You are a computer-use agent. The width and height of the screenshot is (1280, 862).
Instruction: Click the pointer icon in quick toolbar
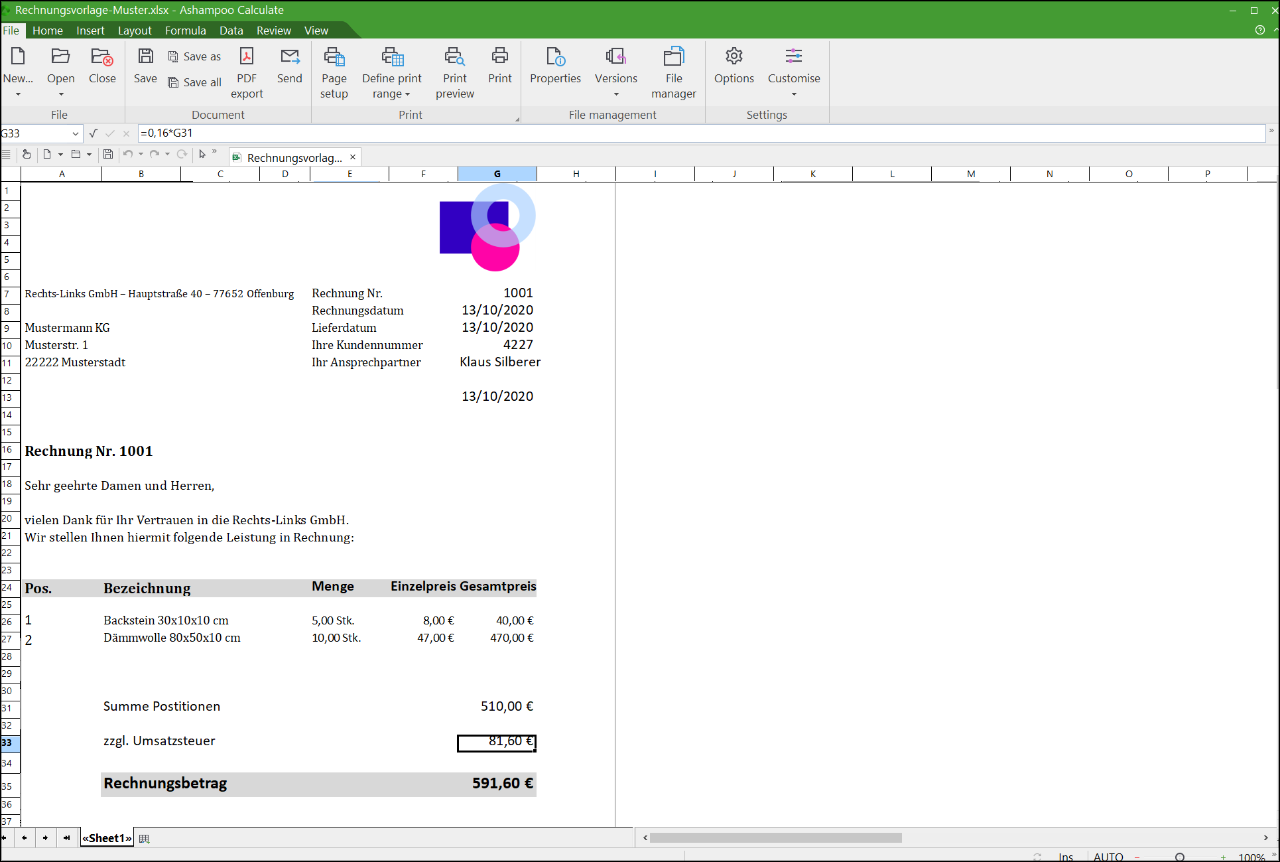[202, 154]
